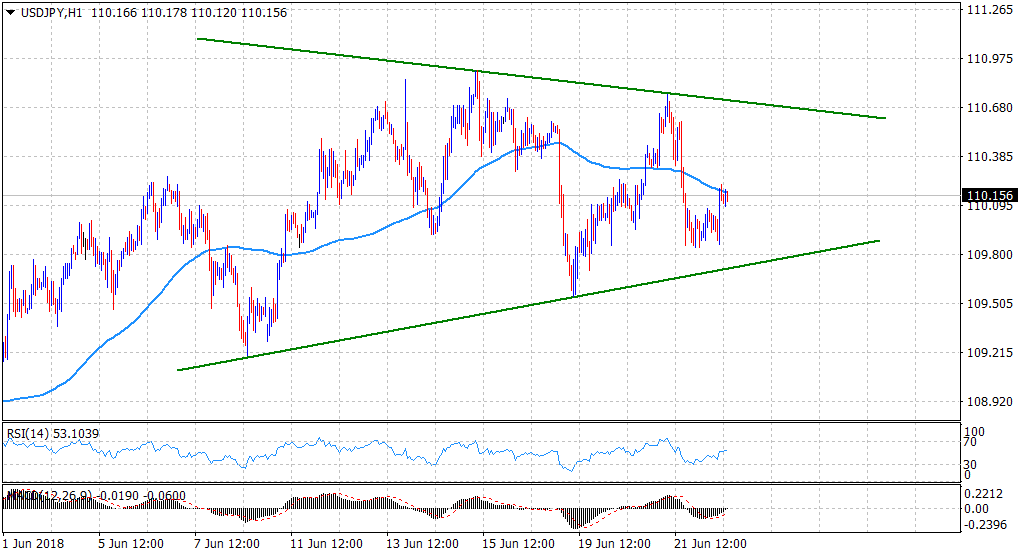The width and height of the screenshot is (1020, 556).
Task: Click the 11 Jun 12:00 time label
Action: pyautogui.click(x=324, y=544)
